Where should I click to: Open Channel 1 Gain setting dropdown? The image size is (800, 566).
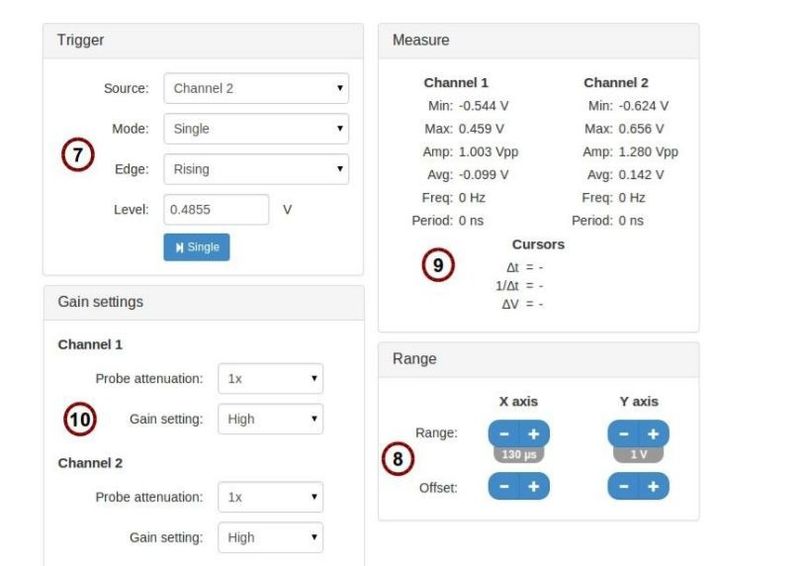[270, 419]
